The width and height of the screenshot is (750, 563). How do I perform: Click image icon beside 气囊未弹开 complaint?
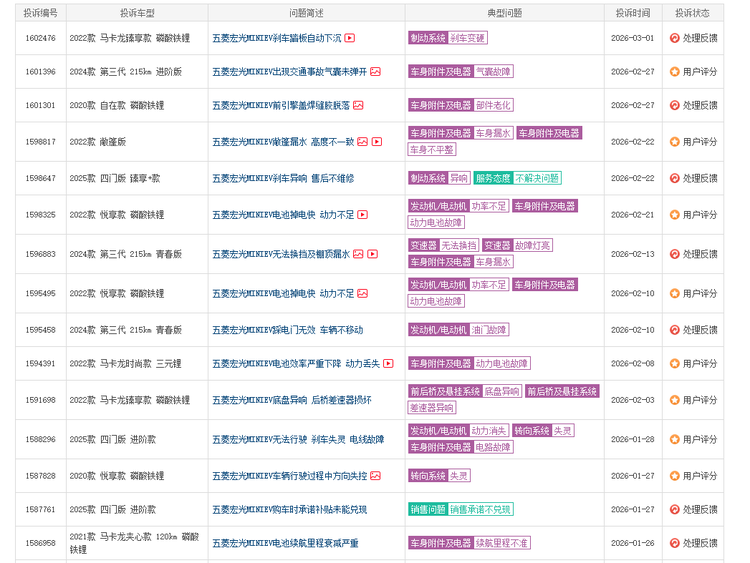(375, 72)
